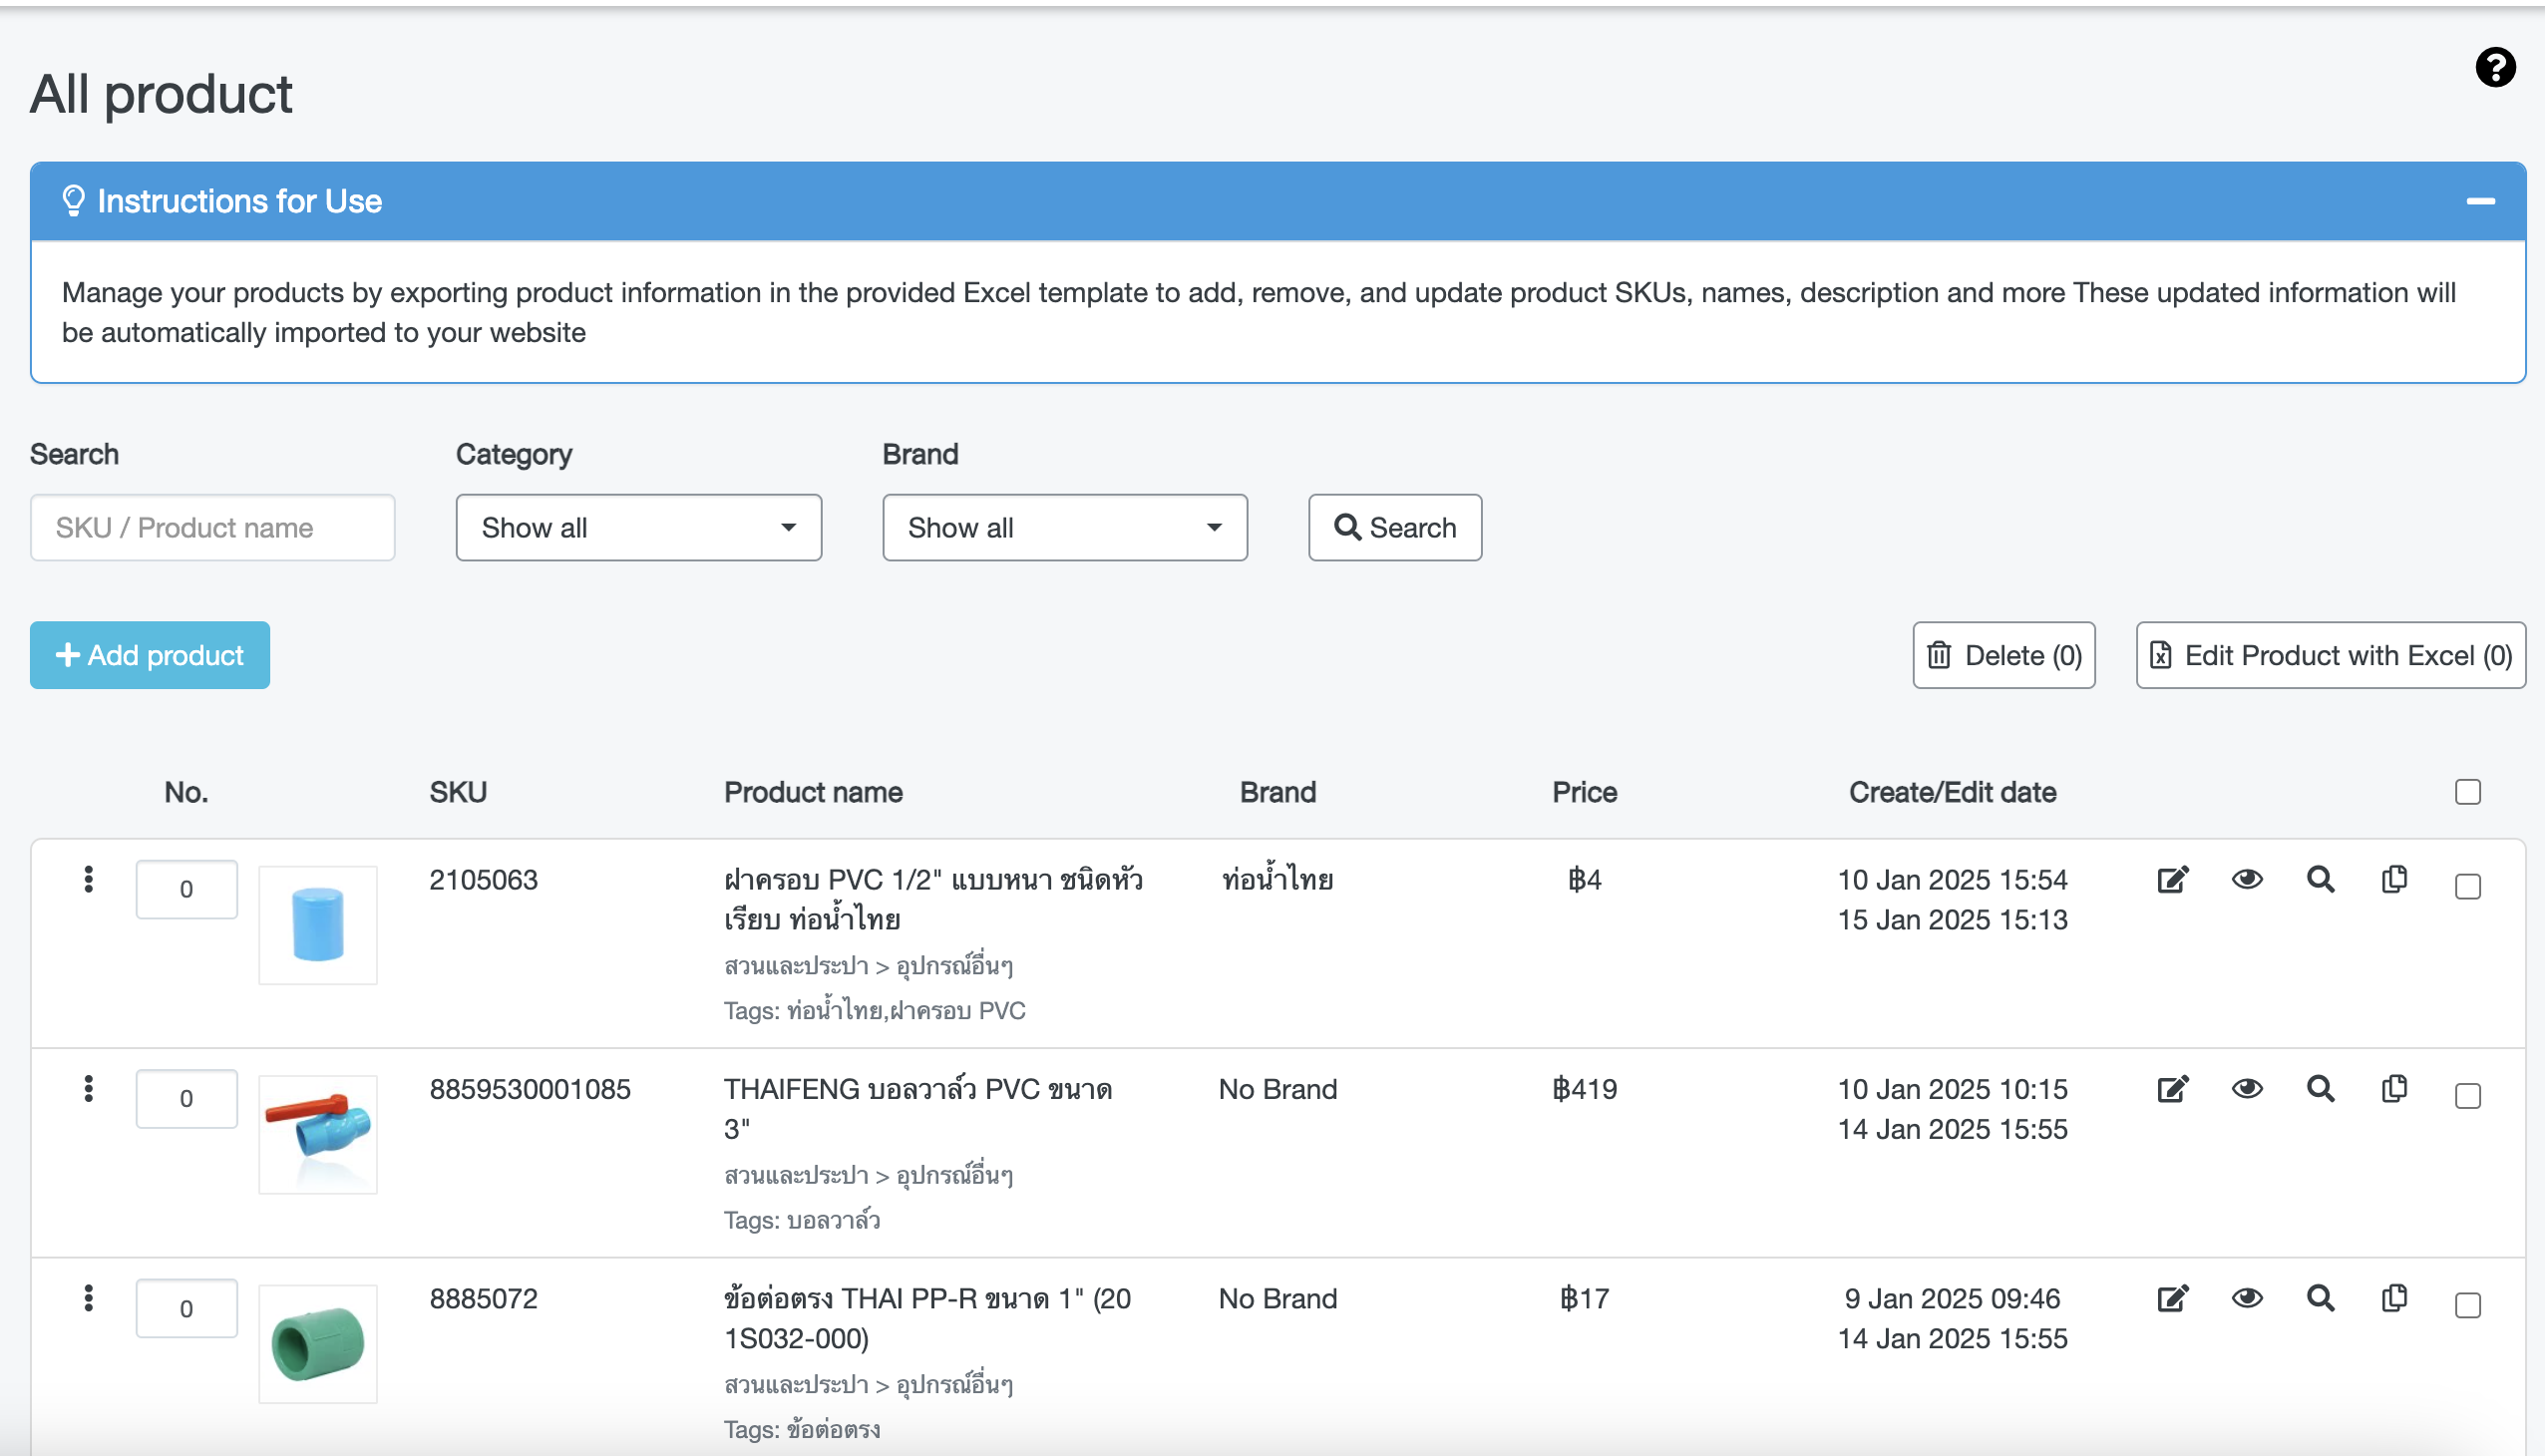
Task: Click Edit Product with Excel button
Action: point(2330,656)
